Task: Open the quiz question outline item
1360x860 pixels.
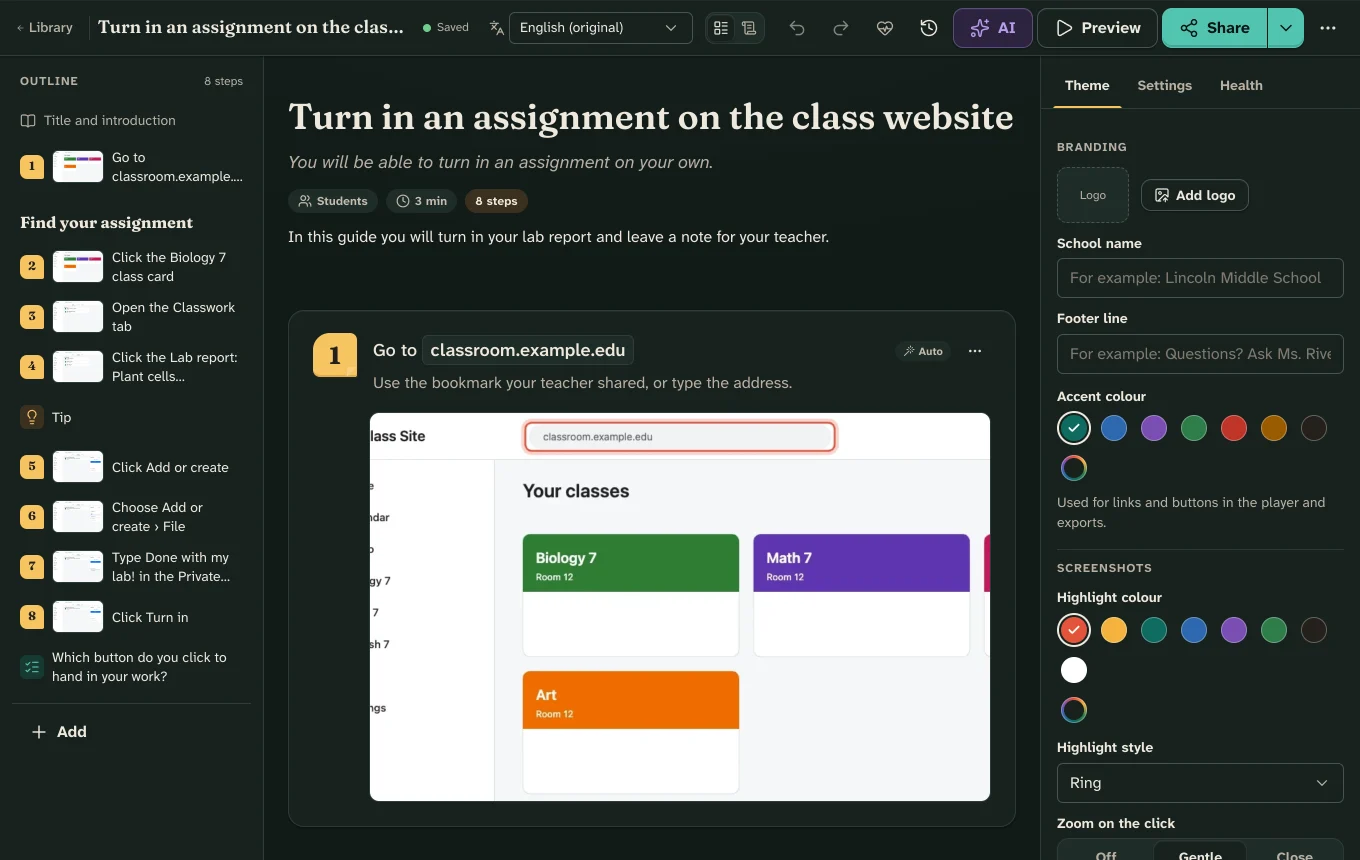Action: coord(131,667)
